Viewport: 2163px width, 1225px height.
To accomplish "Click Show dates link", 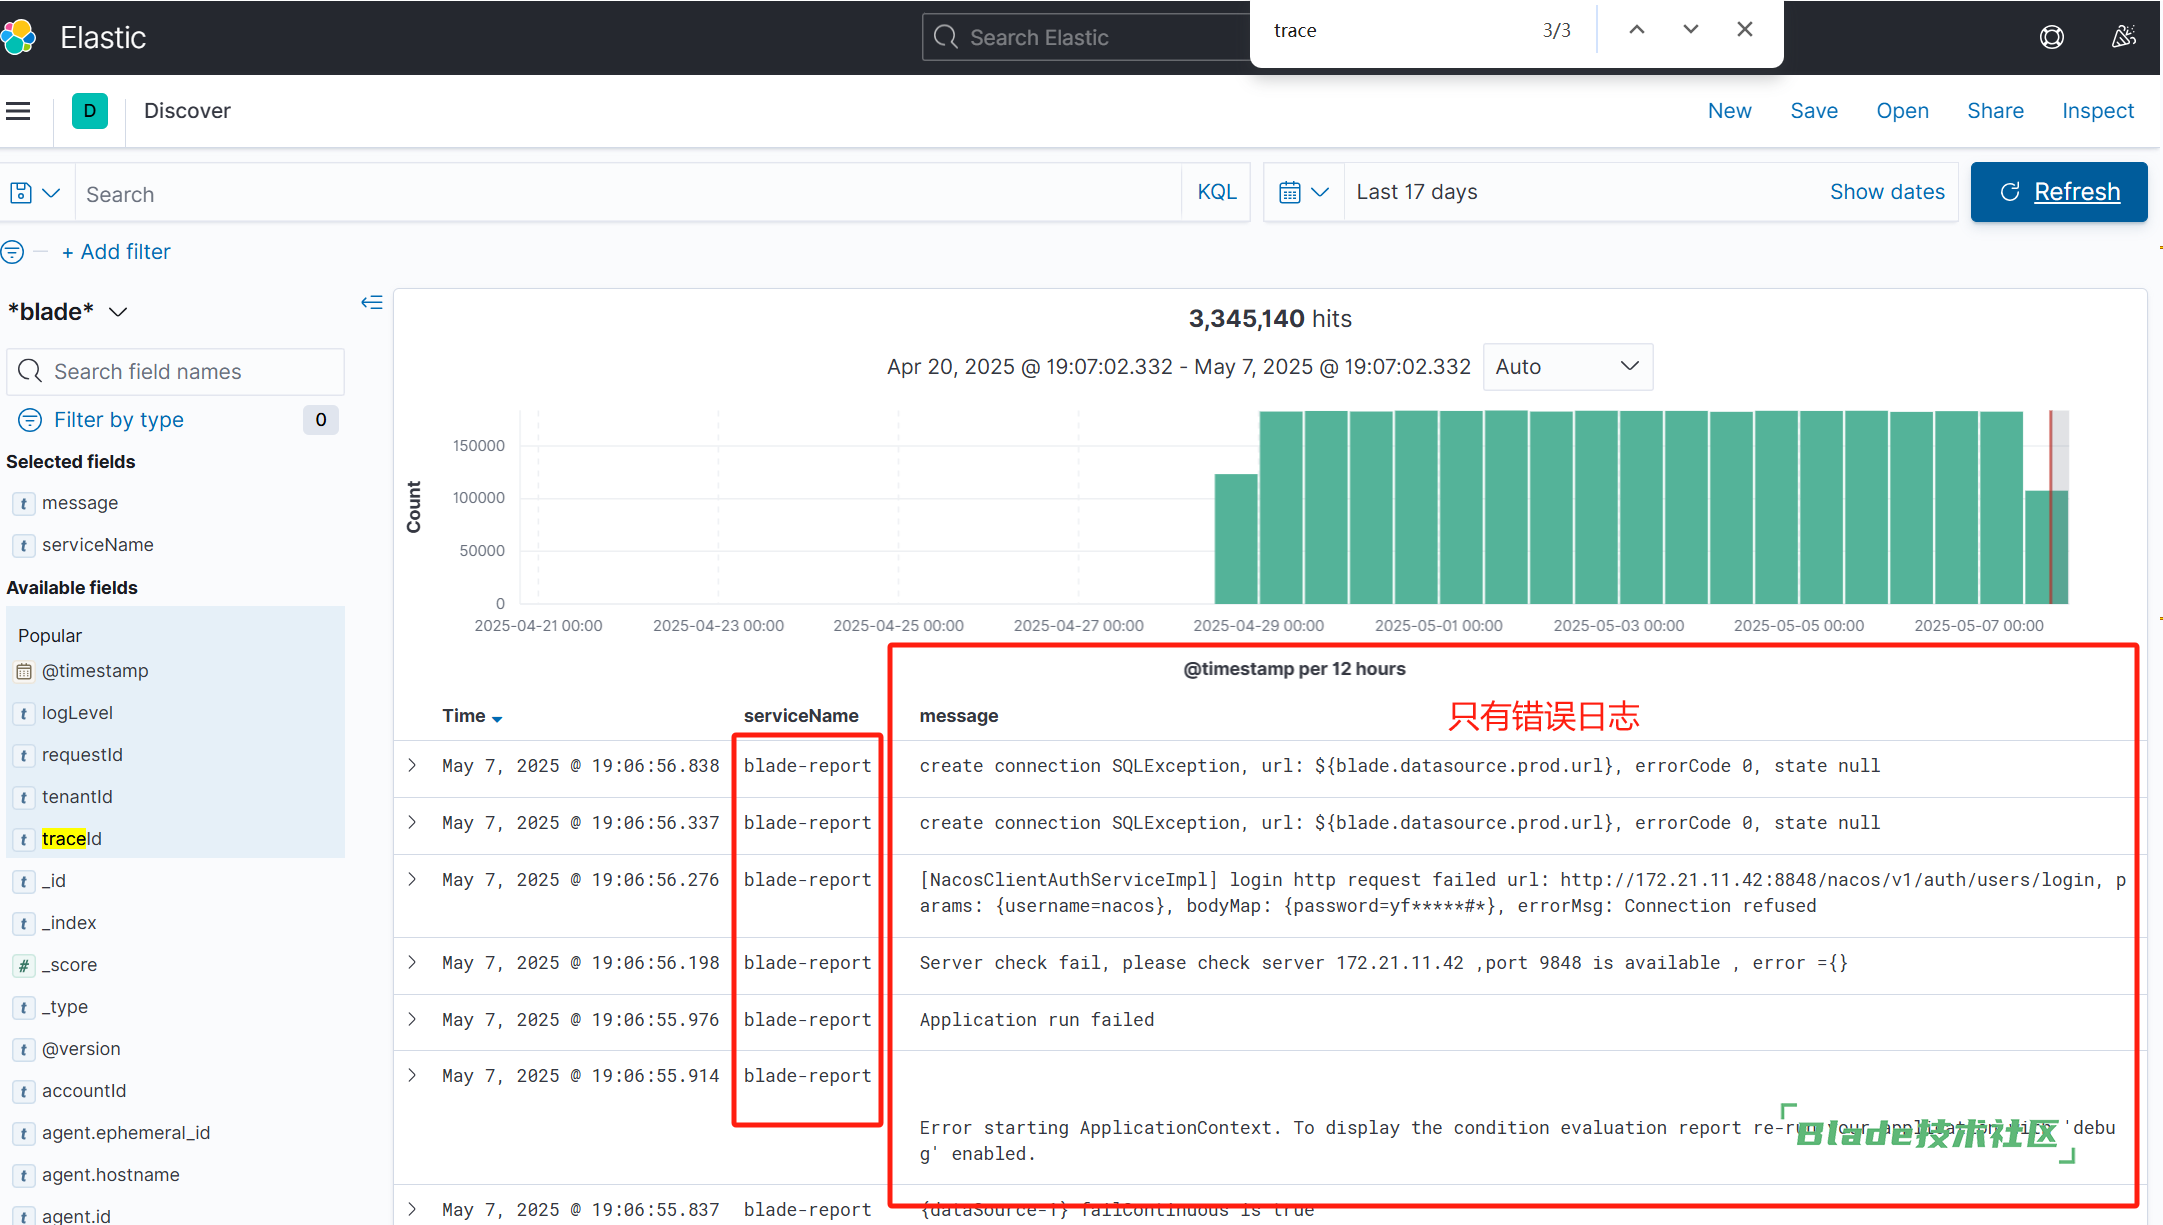I will 1887,192.
